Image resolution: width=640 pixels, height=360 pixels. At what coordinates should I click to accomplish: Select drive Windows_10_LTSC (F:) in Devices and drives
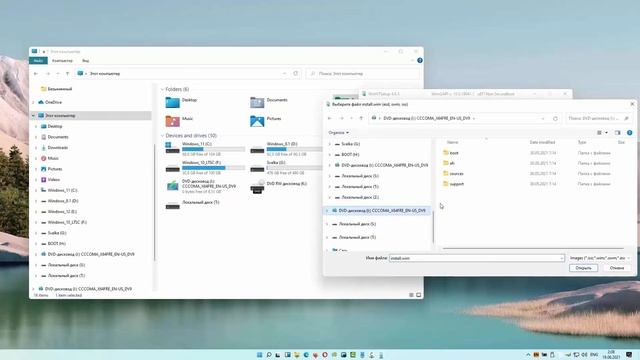[205, 167]
